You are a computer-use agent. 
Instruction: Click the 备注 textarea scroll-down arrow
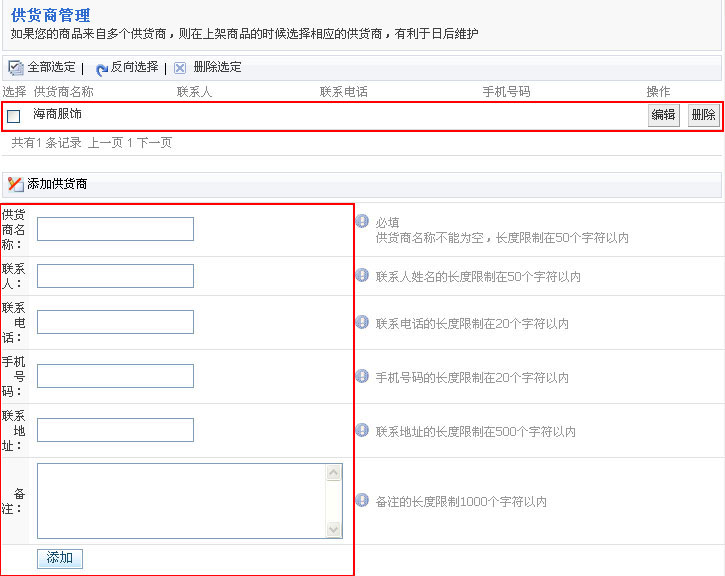tap(333, 529)
